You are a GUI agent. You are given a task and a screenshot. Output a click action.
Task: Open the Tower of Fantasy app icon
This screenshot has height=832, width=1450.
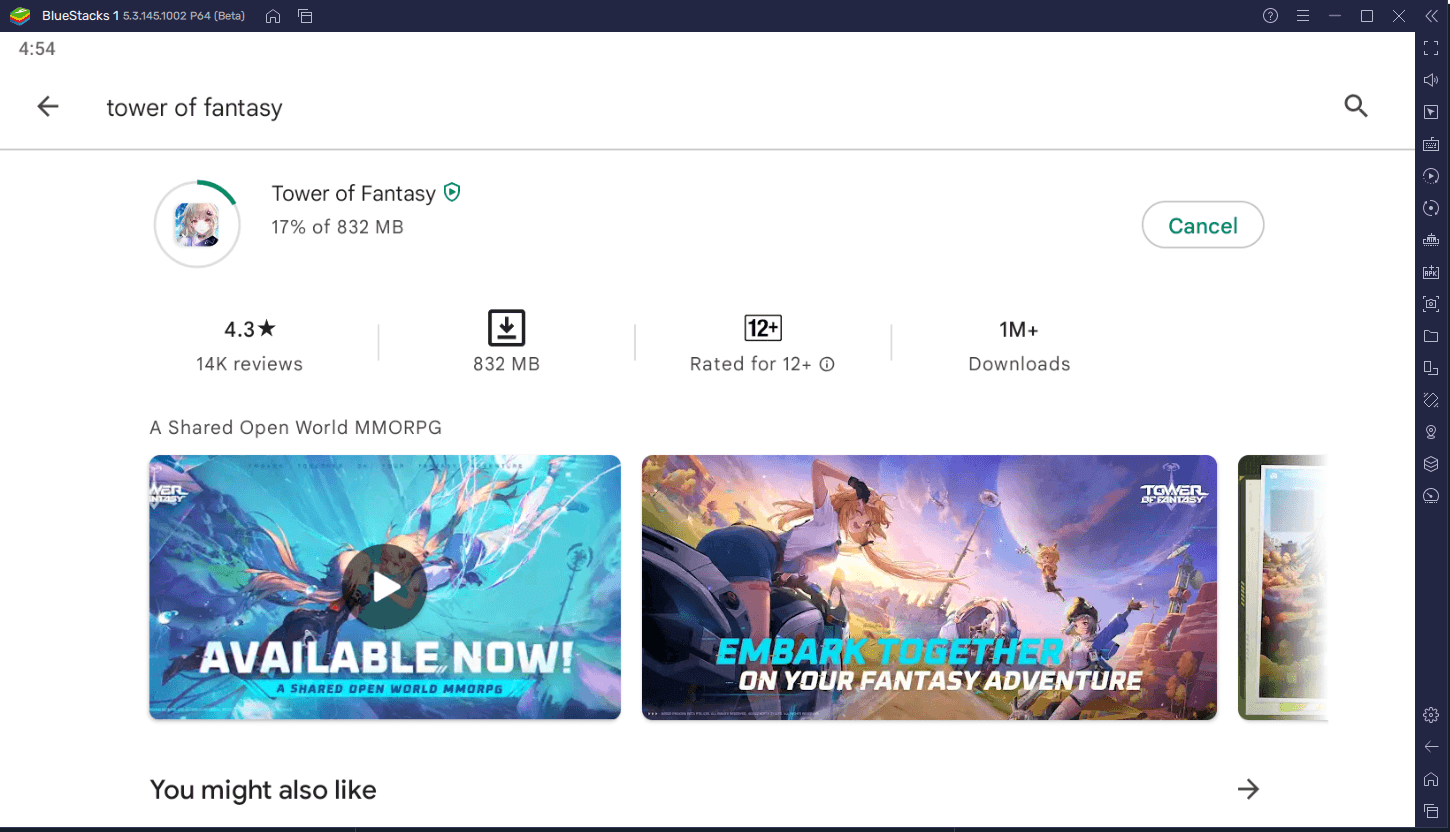coord(197,225)
